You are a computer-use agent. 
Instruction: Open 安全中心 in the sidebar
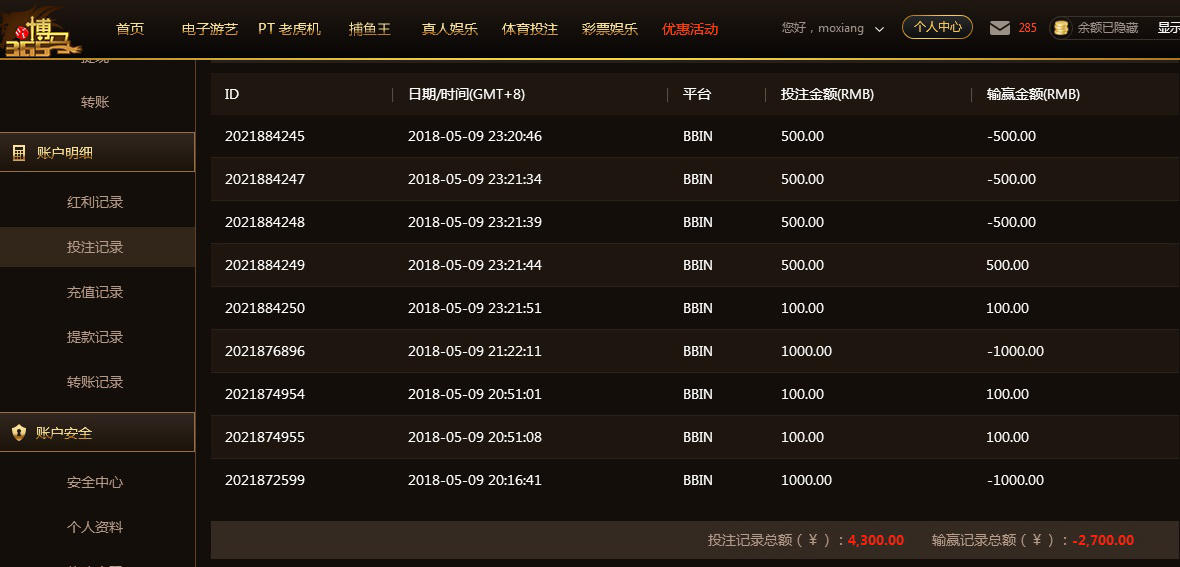(95, 483)
